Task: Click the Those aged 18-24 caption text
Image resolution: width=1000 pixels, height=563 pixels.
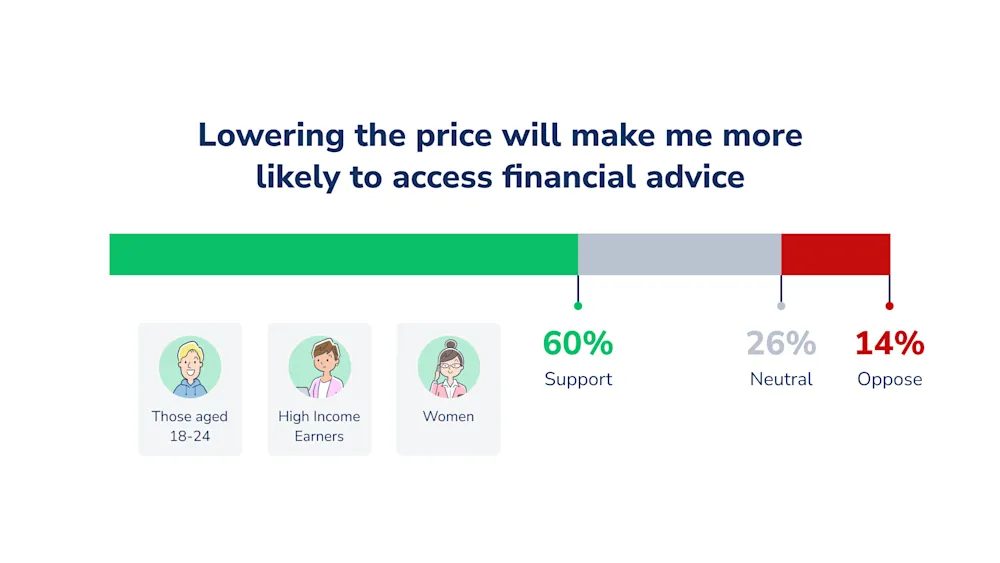Action: pyautogui.click(x=190, y=426)
